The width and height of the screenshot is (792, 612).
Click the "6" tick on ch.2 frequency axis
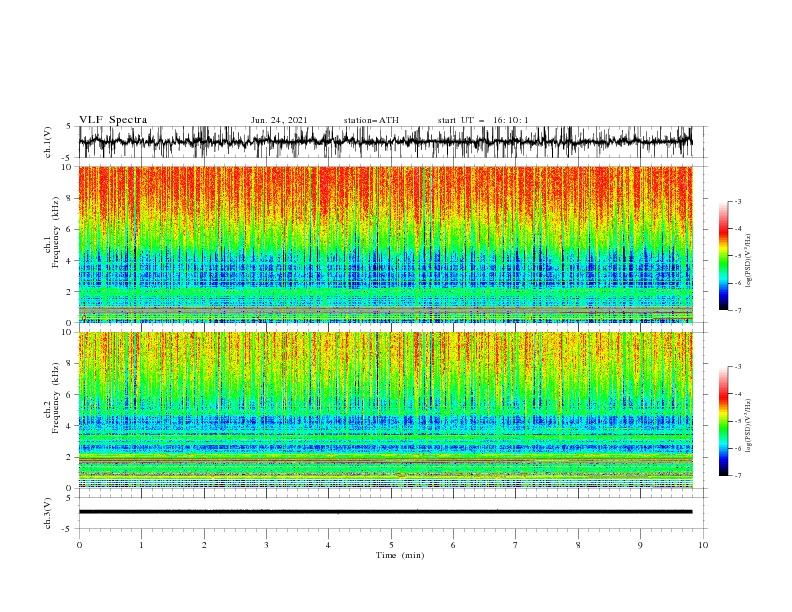pyautogui.click(x=70, y=395)
